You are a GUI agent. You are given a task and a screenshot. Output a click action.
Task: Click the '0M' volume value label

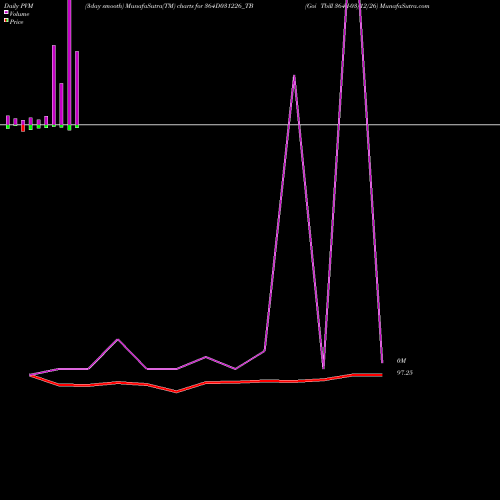401,361
